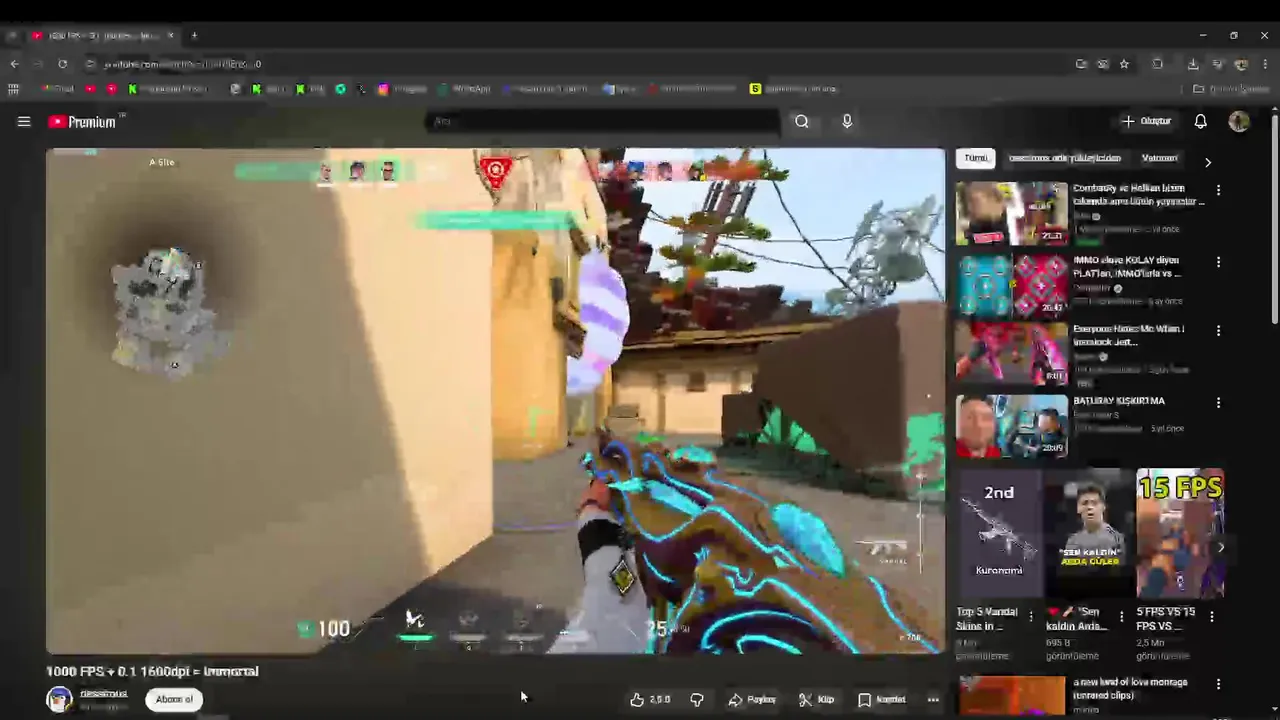The width and height of the screenshot is (1280, 720).
Task: Open the 15 FPS Shorts thumbnail
Action: 1180,533
